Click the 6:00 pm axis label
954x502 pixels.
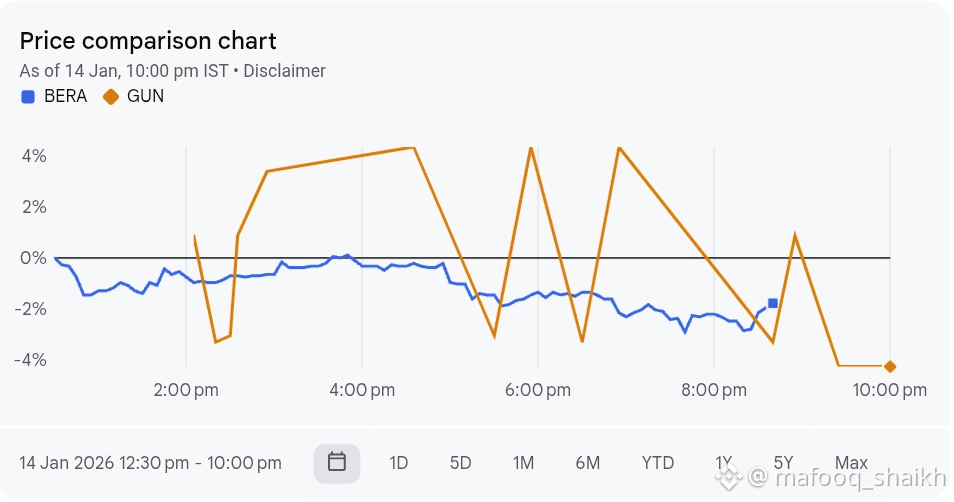pyautogui.click(x=537, y=390)
